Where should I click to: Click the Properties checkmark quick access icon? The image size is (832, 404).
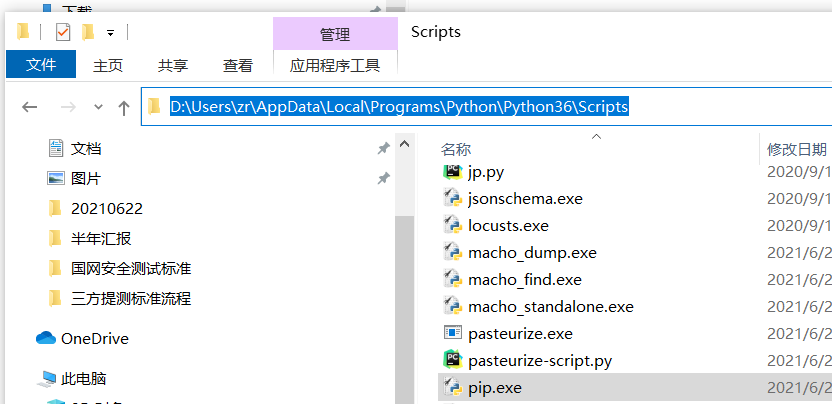pos(63,32)
